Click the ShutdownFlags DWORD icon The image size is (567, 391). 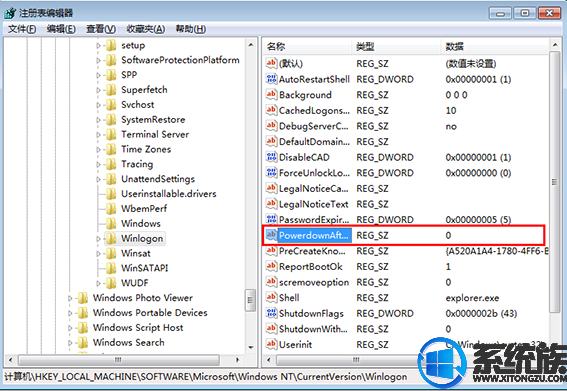tap(271, 313)
